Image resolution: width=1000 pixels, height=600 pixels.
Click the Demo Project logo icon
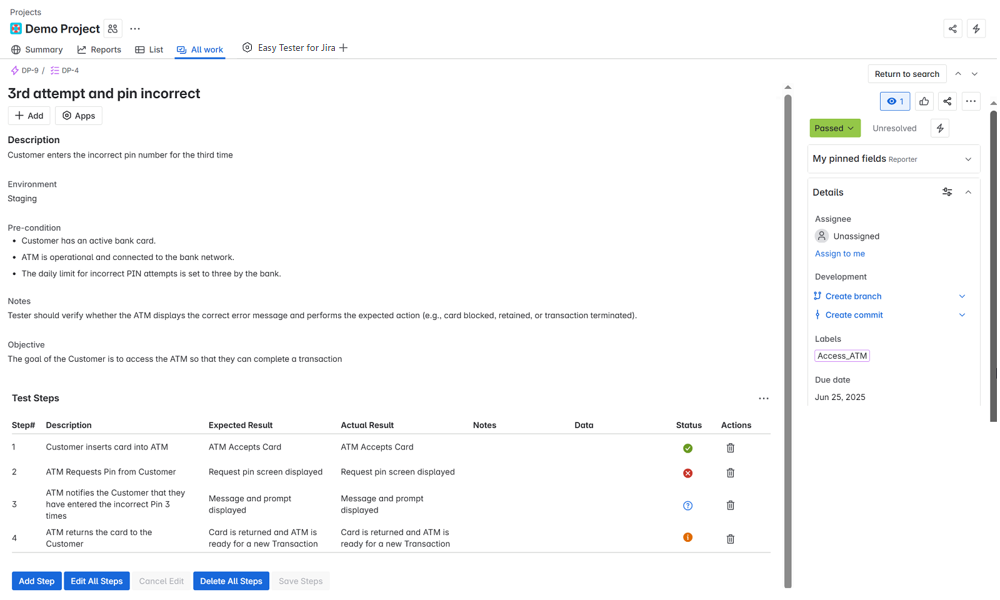click(x=16, y=29)
